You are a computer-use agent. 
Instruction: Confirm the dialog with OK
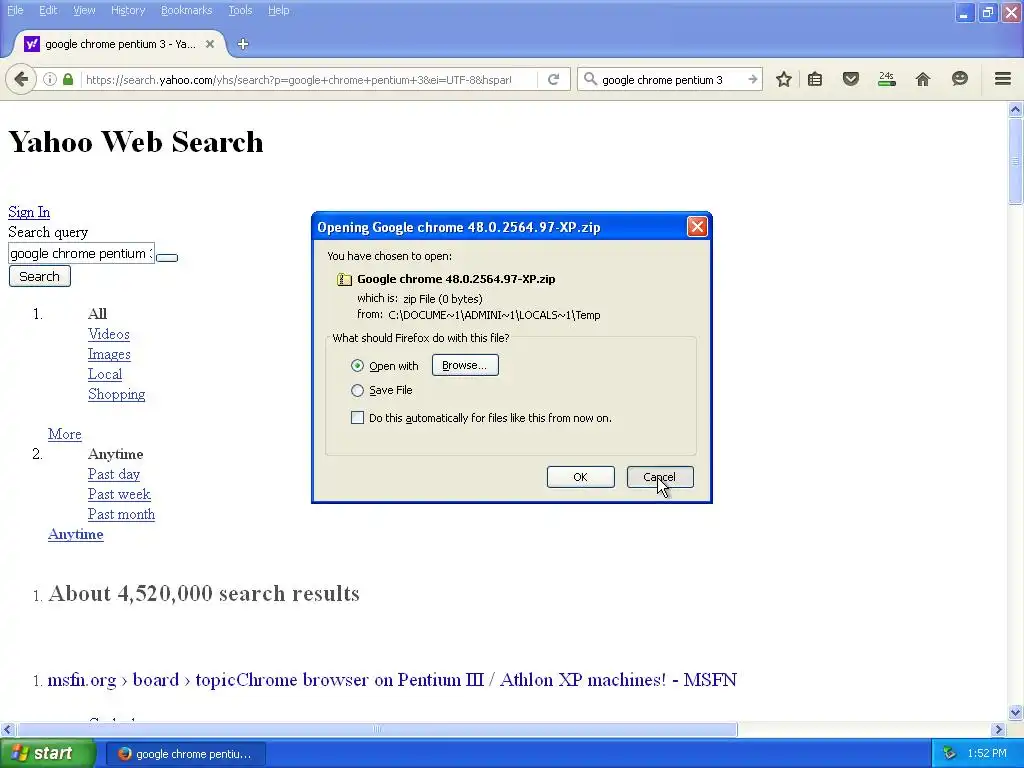pyautogui.click(x=581, y=477)
